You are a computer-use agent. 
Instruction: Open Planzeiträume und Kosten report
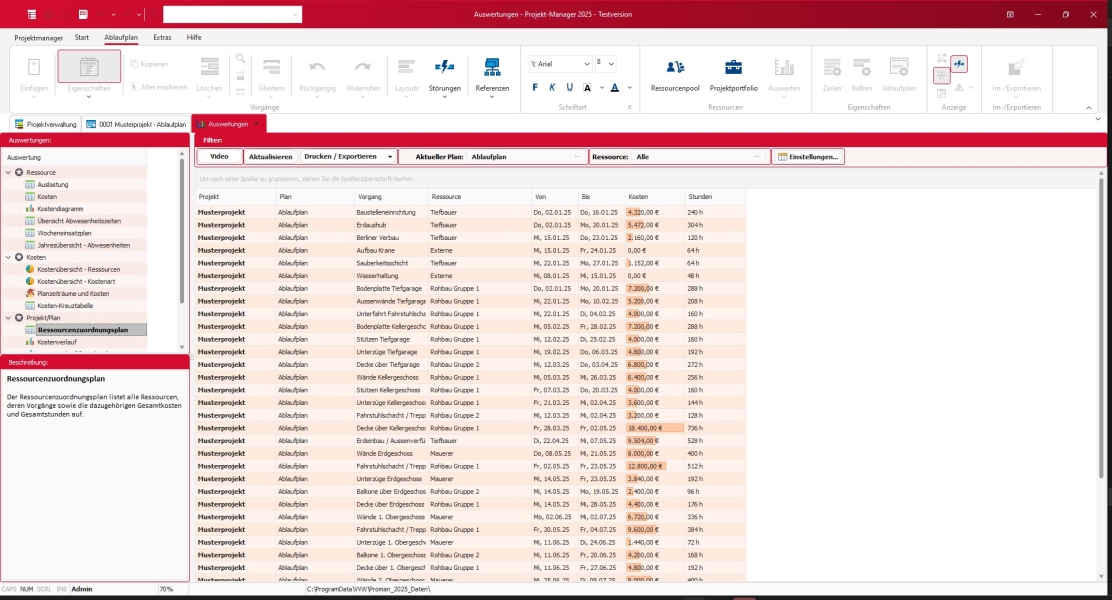[73, 294]
